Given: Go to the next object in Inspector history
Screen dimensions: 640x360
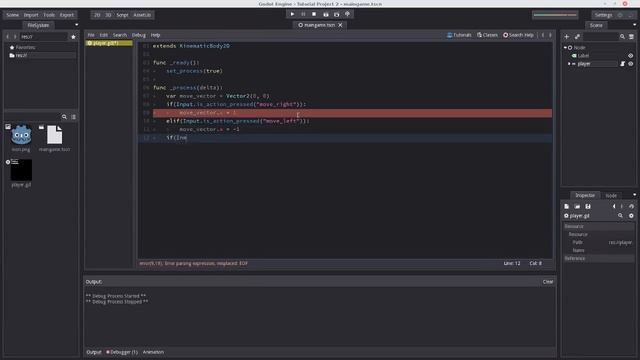Looking at the screenshot, I should click(x=622, y=207).
